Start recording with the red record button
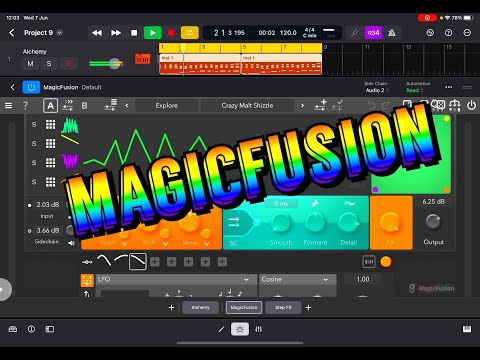The height and width of the screenshot is (360, 480). 171,33
